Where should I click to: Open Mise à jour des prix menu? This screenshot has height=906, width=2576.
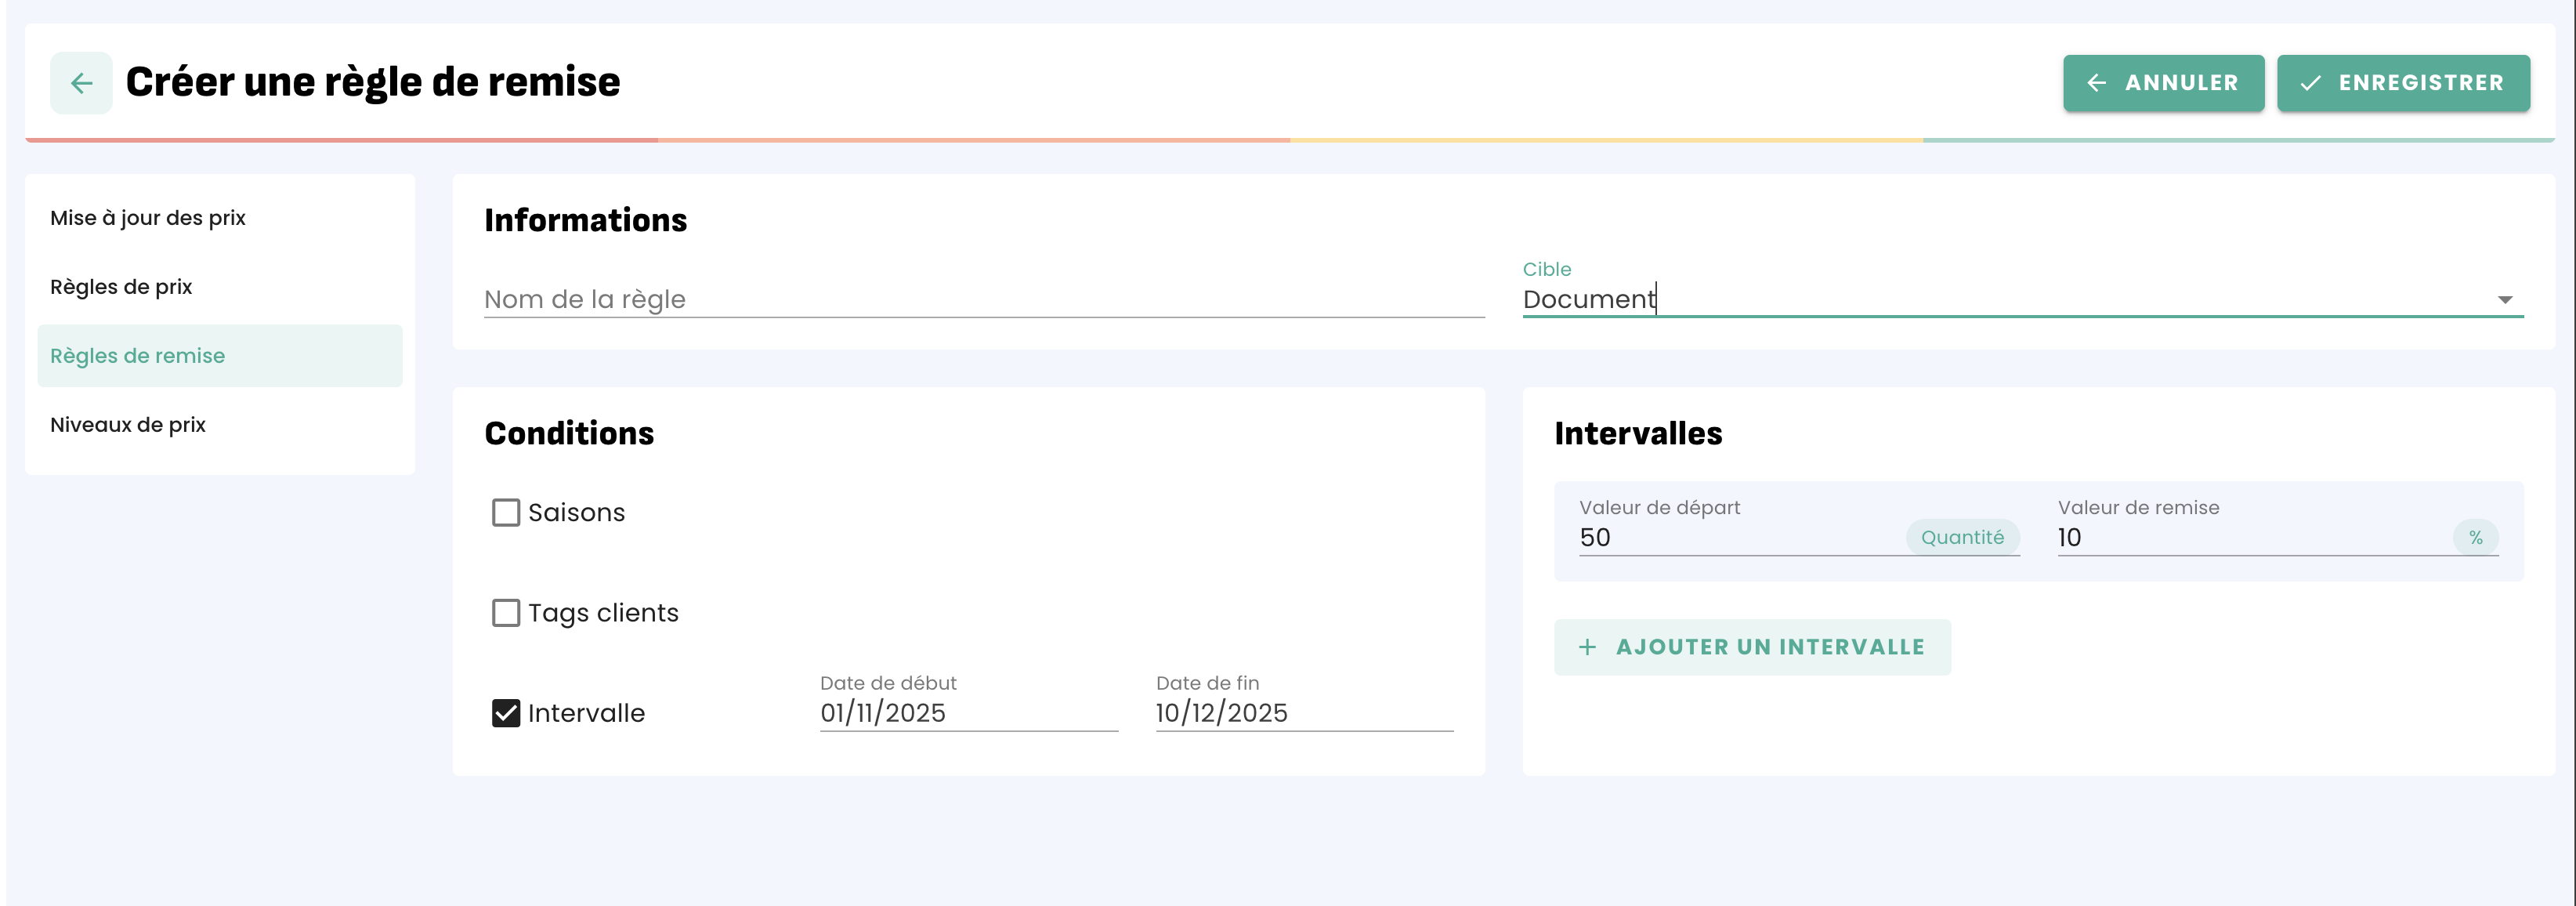click(148, 218)
